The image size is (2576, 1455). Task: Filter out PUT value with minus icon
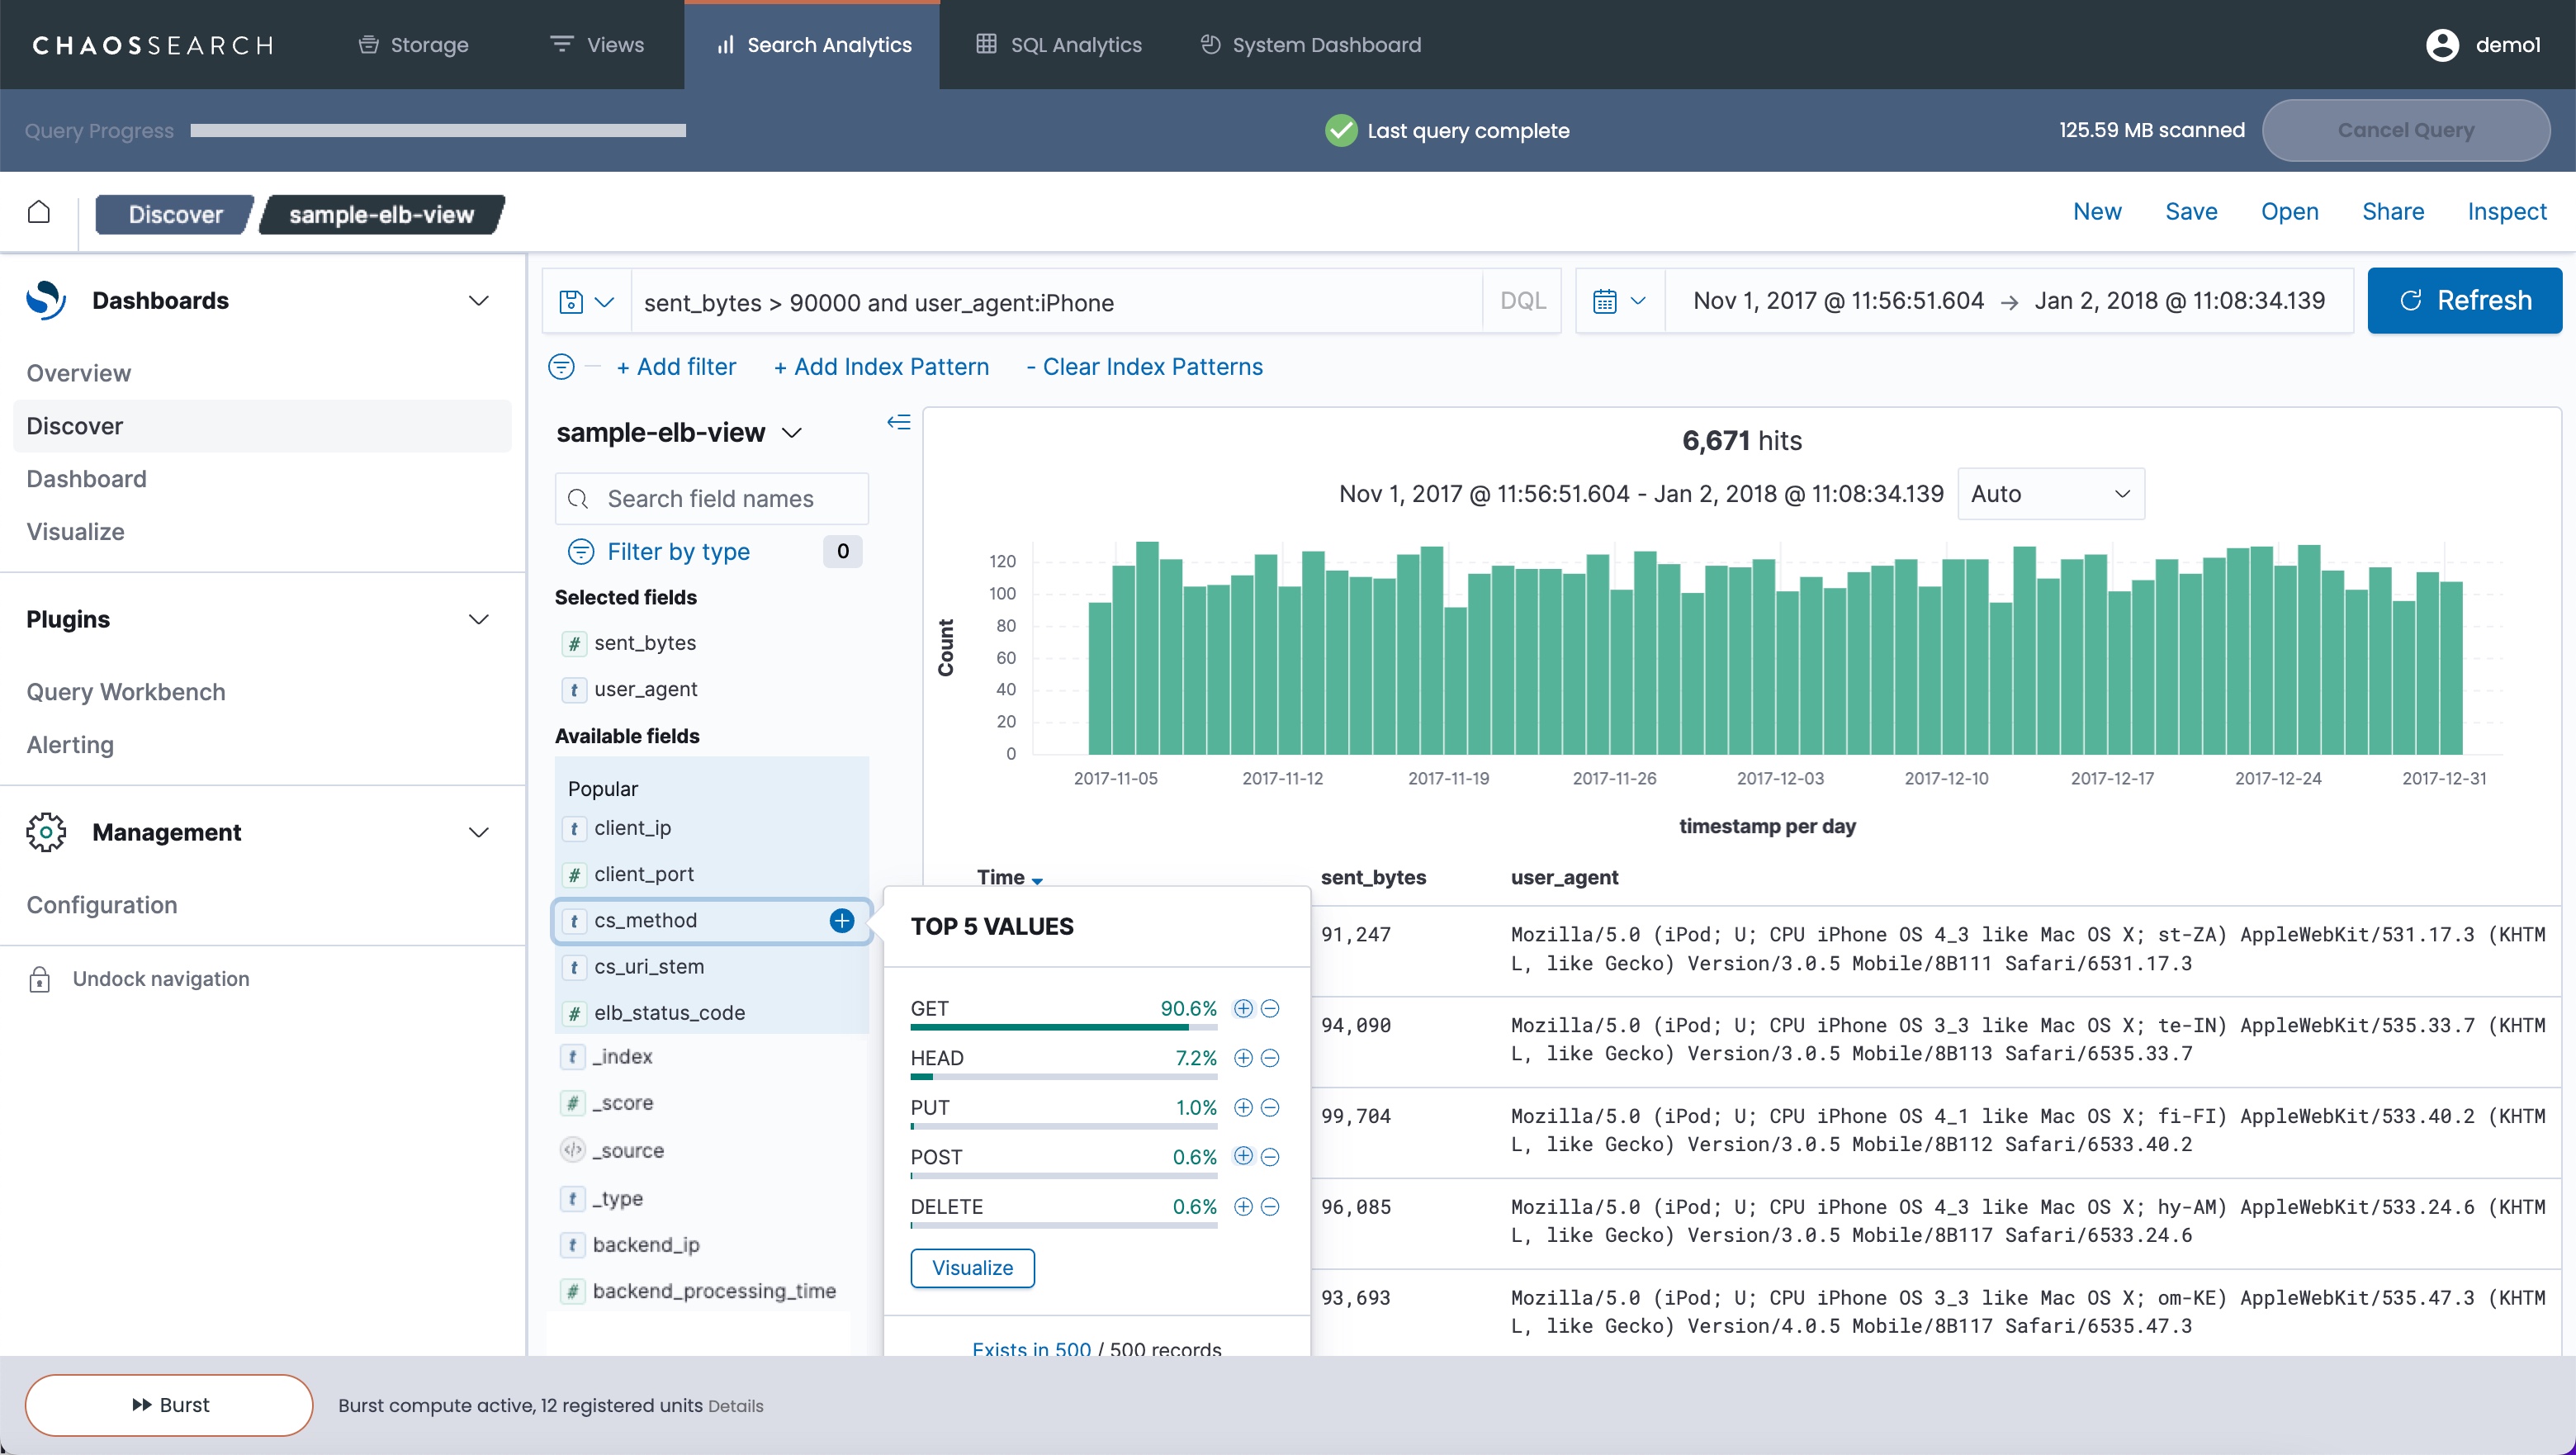tap(1270, 1107)
